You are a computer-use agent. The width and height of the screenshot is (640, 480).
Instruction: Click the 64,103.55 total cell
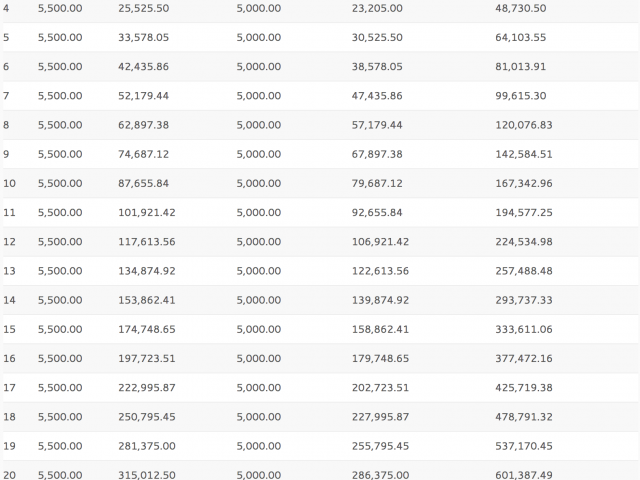click(521, 38)
